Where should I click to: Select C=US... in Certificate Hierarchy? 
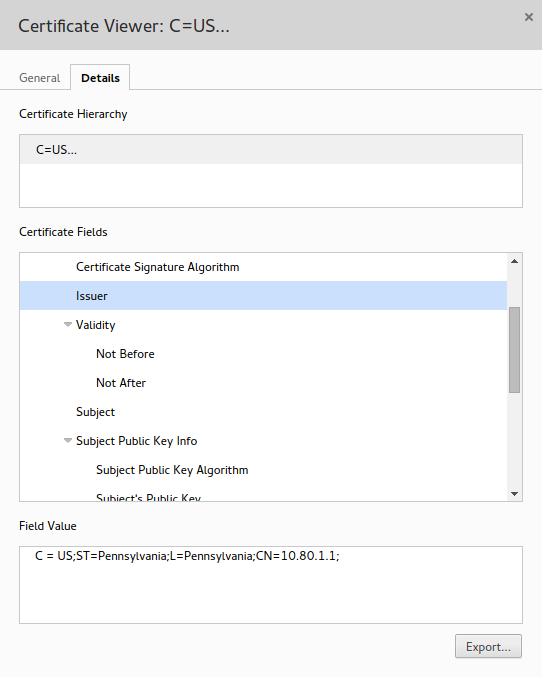pos(271,150)
